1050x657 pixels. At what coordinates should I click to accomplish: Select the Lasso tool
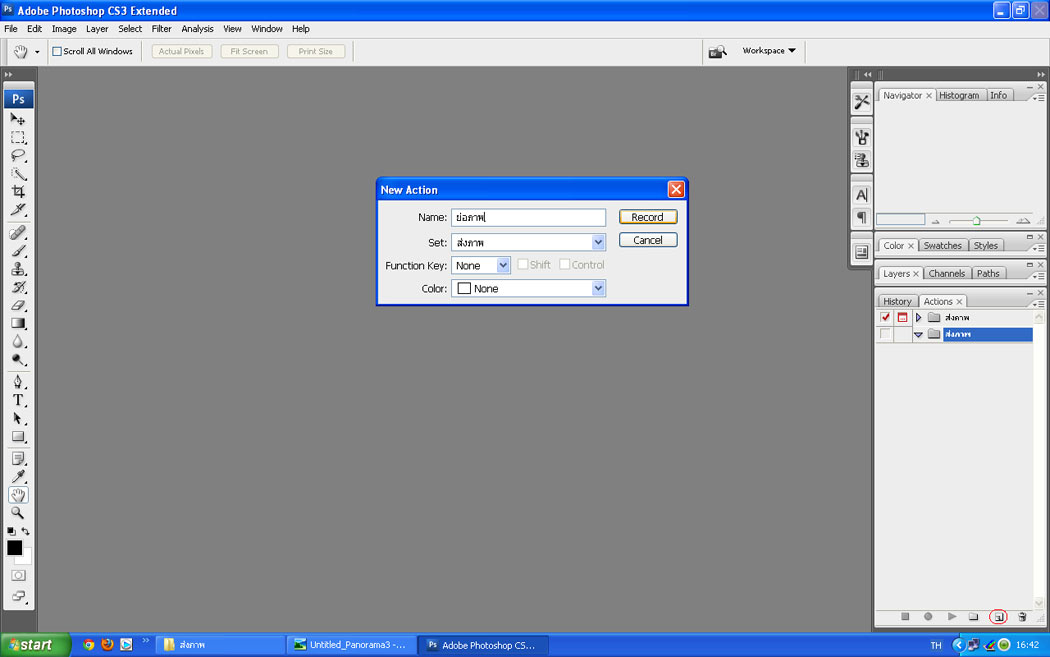point(18,156)
